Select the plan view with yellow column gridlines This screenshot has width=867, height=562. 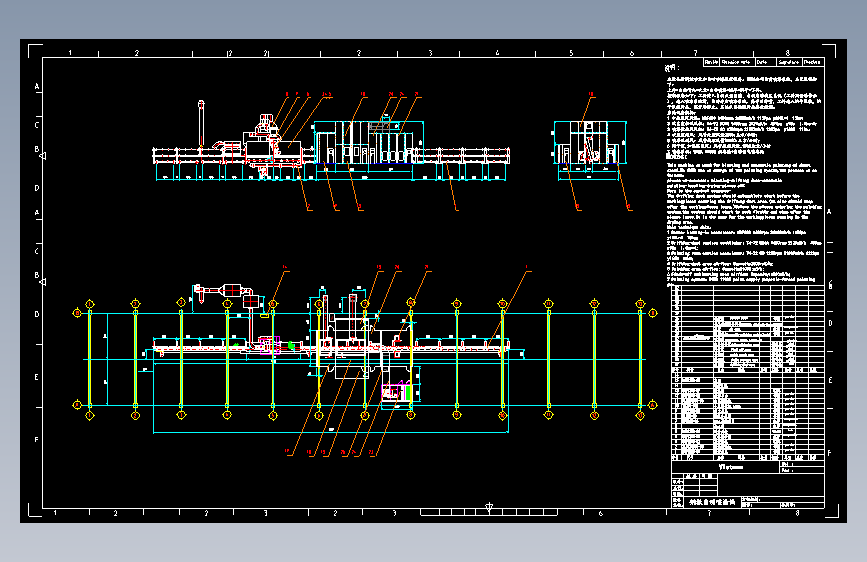[x=365, y=360]
